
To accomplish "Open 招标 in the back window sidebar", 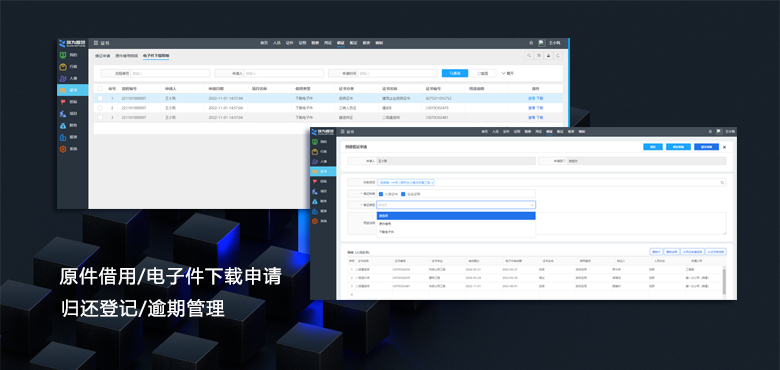I will (73, 102).
